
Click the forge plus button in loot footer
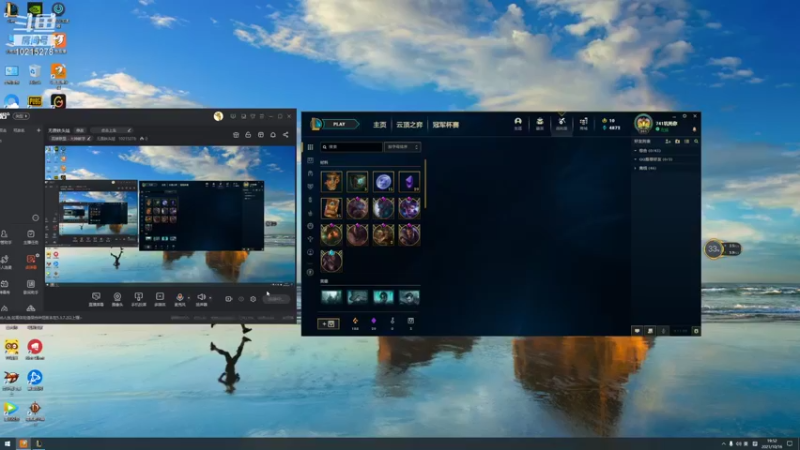click(328, 323)
